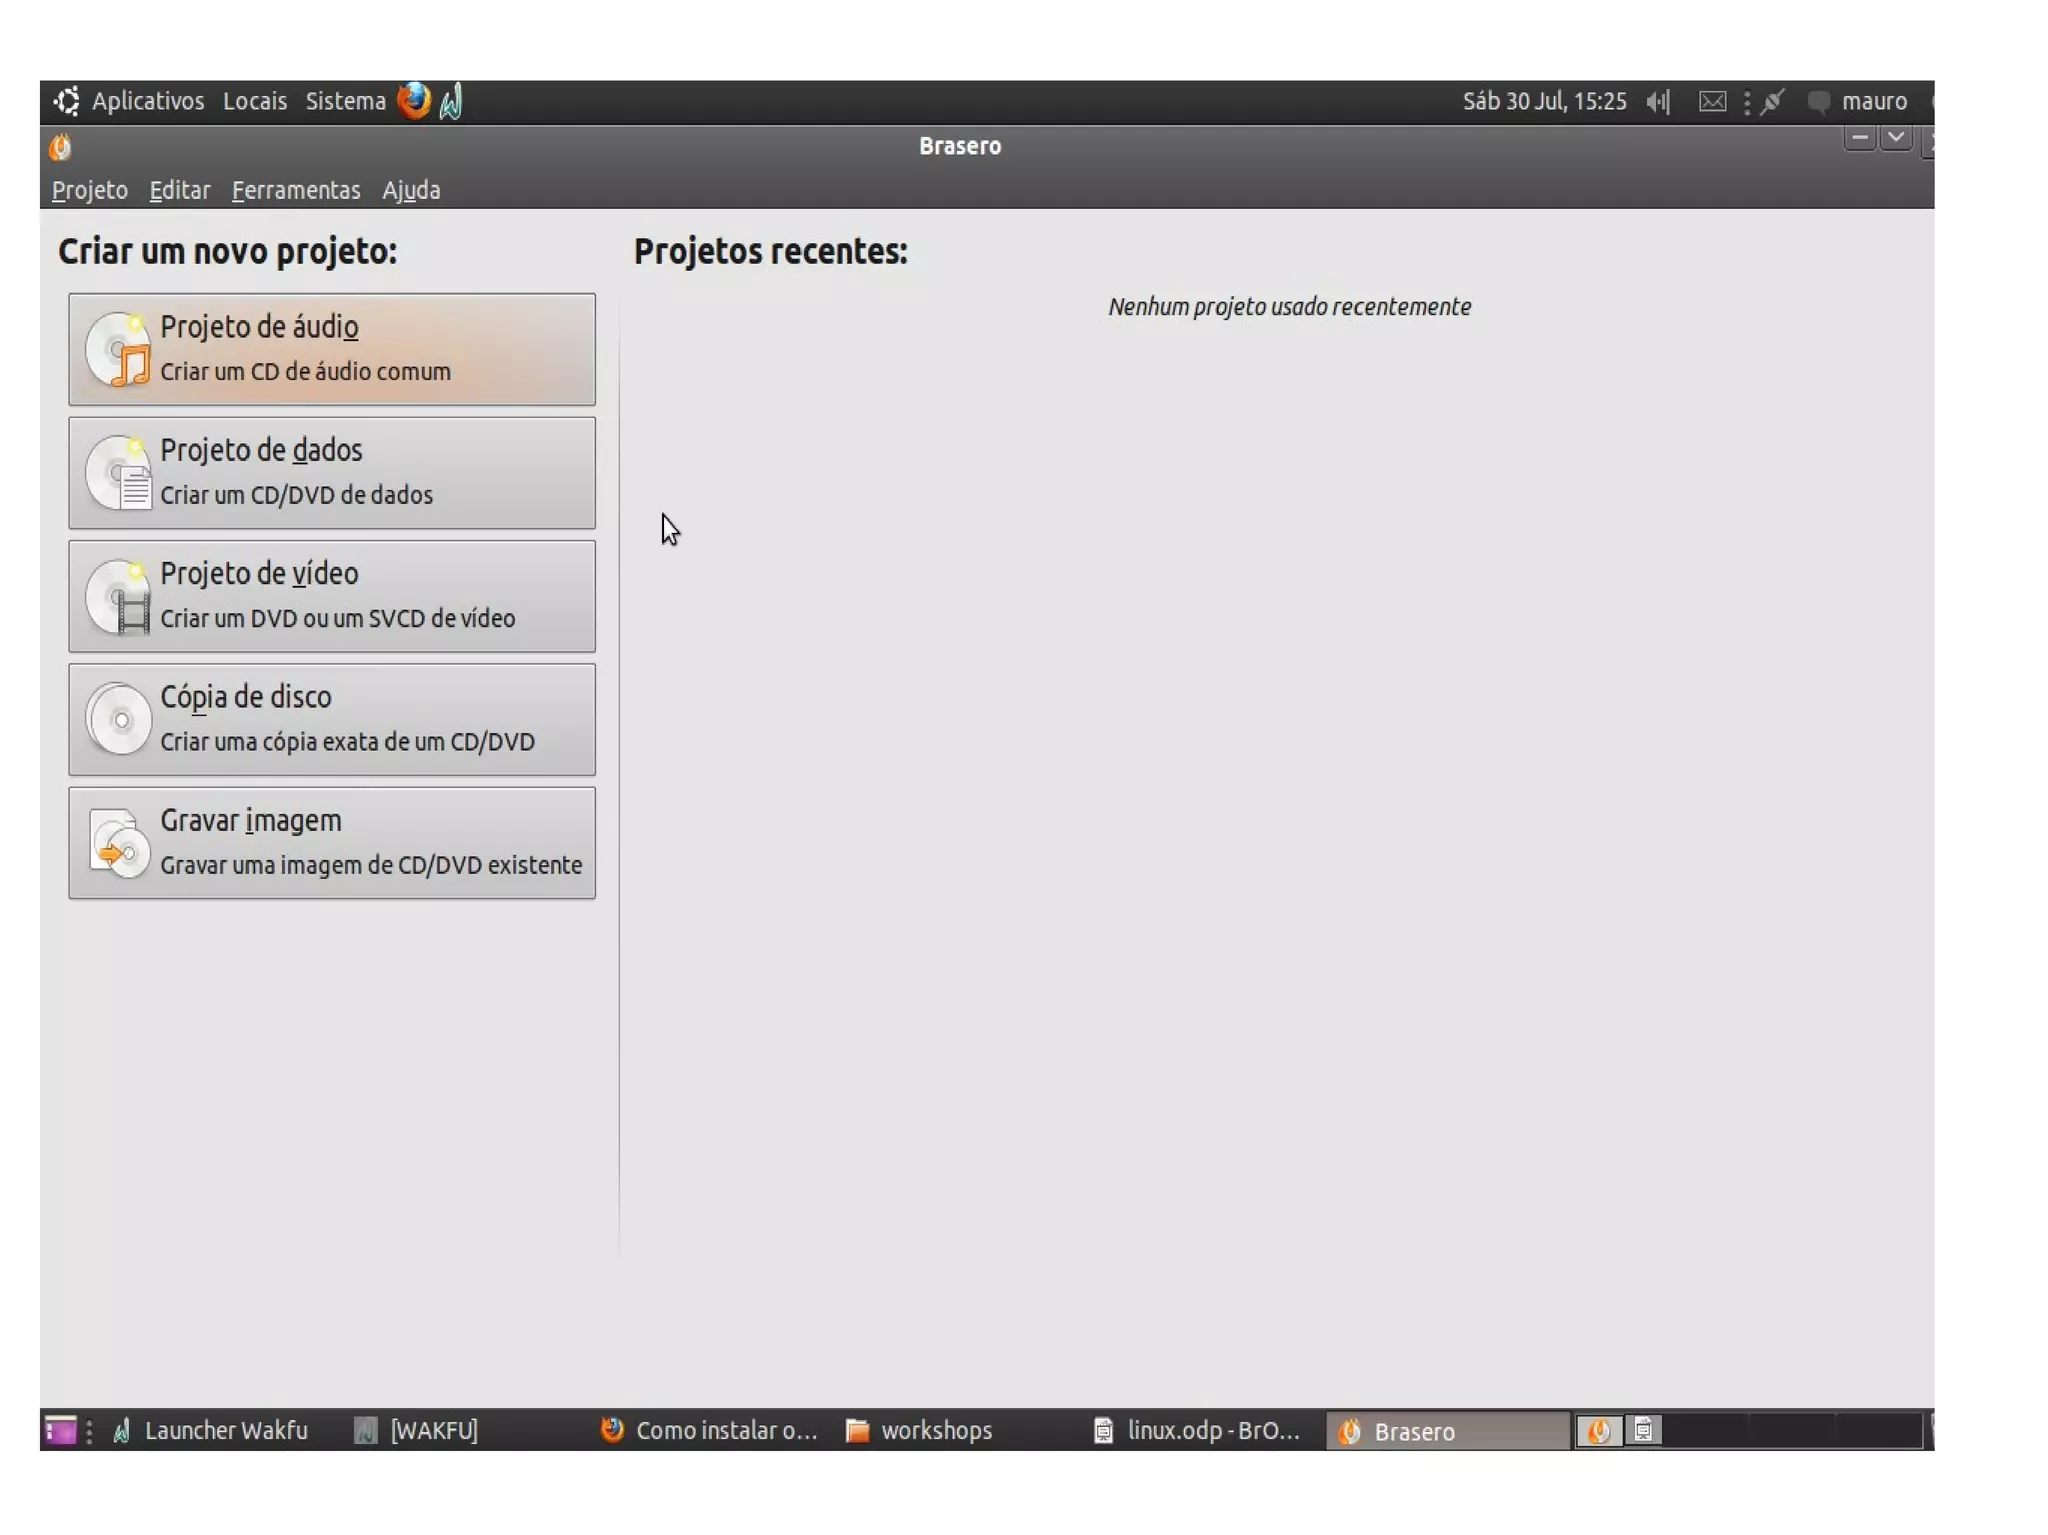This screenshot has width=2048, height=1535.
Task: Click the Criar um novo projeto heading
Action: tap(227, 251)
